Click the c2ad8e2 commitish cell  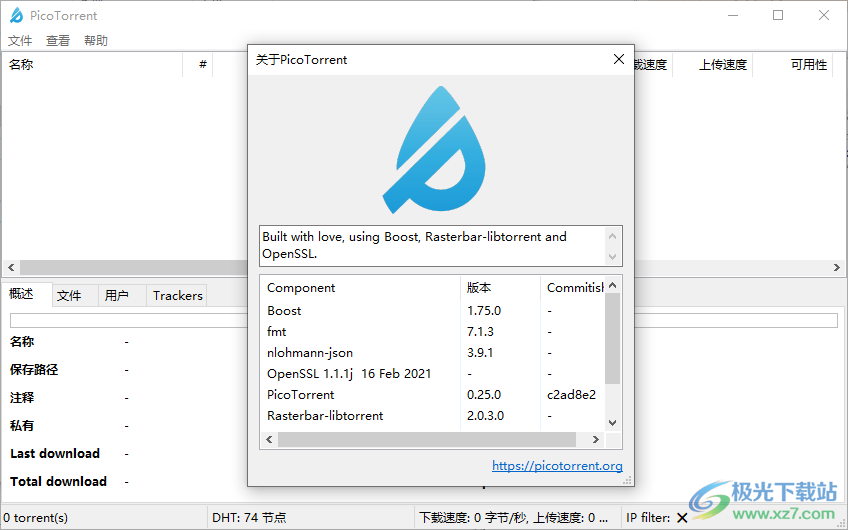click(571, 395)
